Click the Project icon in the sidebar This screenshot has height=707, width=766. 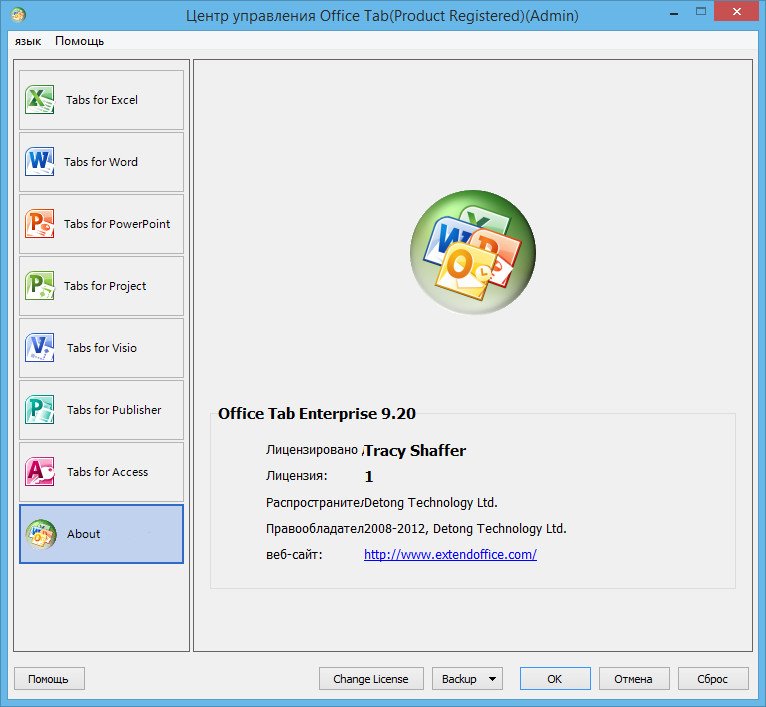[x=40, y=286]
